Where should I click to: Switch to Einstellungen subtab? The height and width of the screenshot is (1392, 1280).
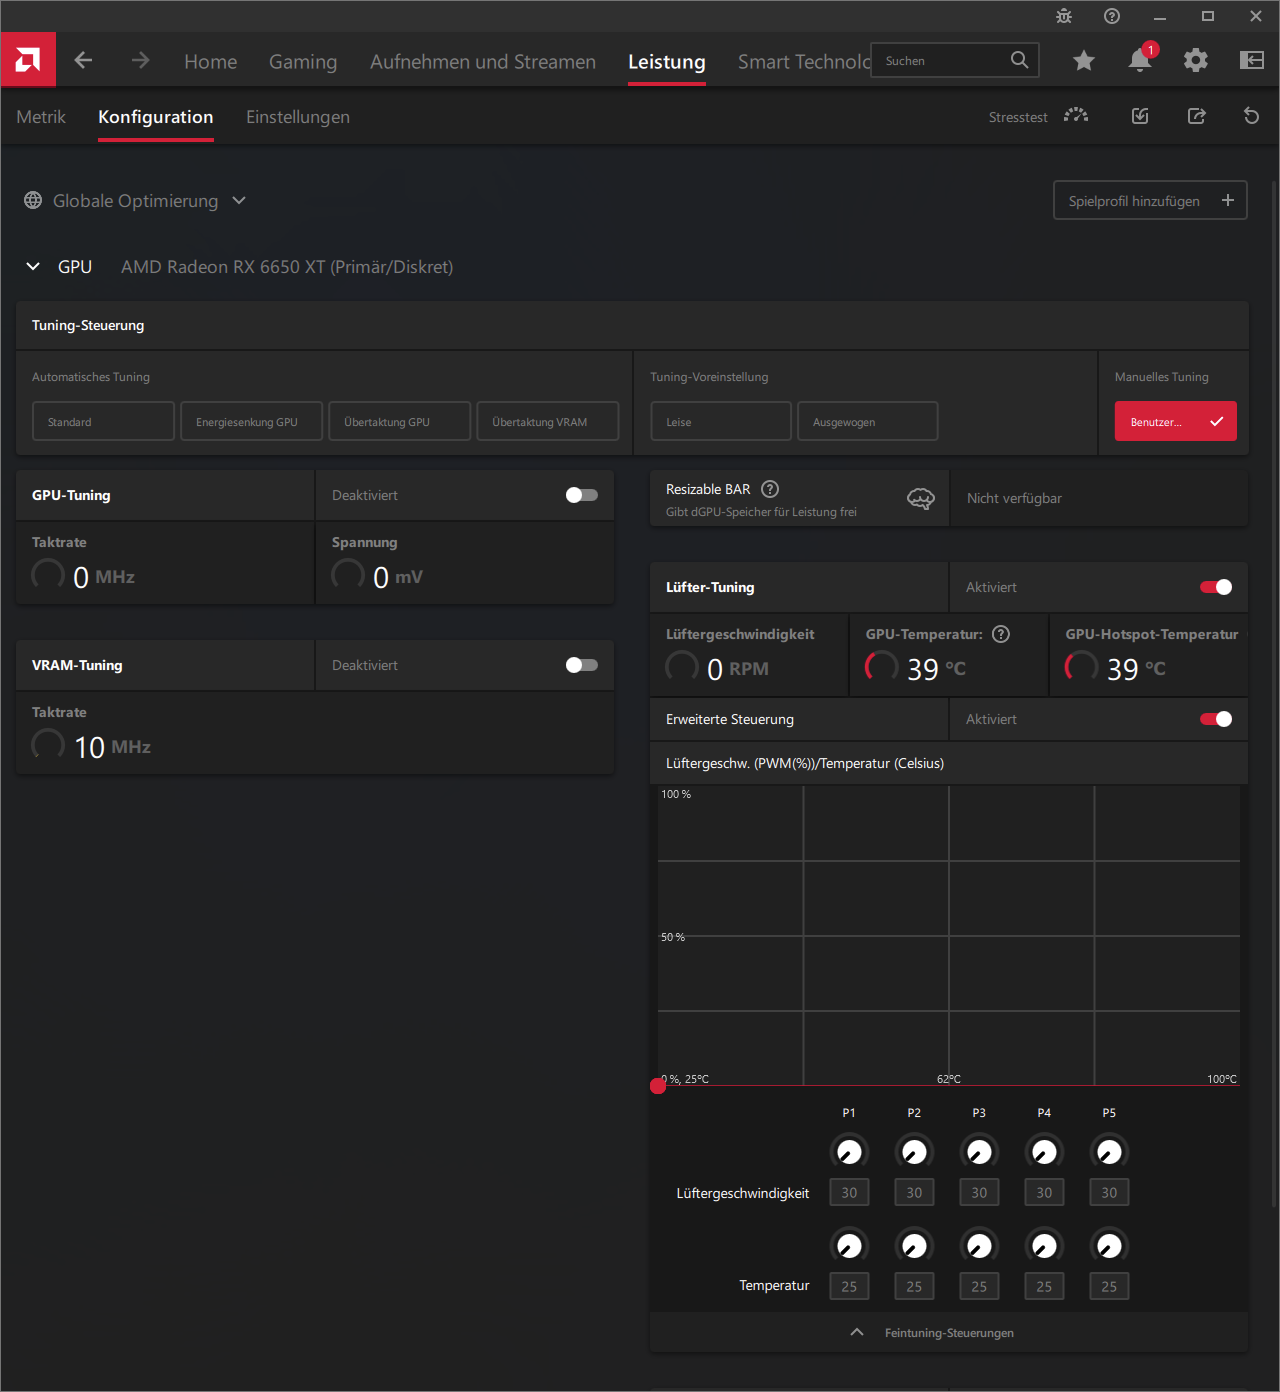tap(298, 117)
